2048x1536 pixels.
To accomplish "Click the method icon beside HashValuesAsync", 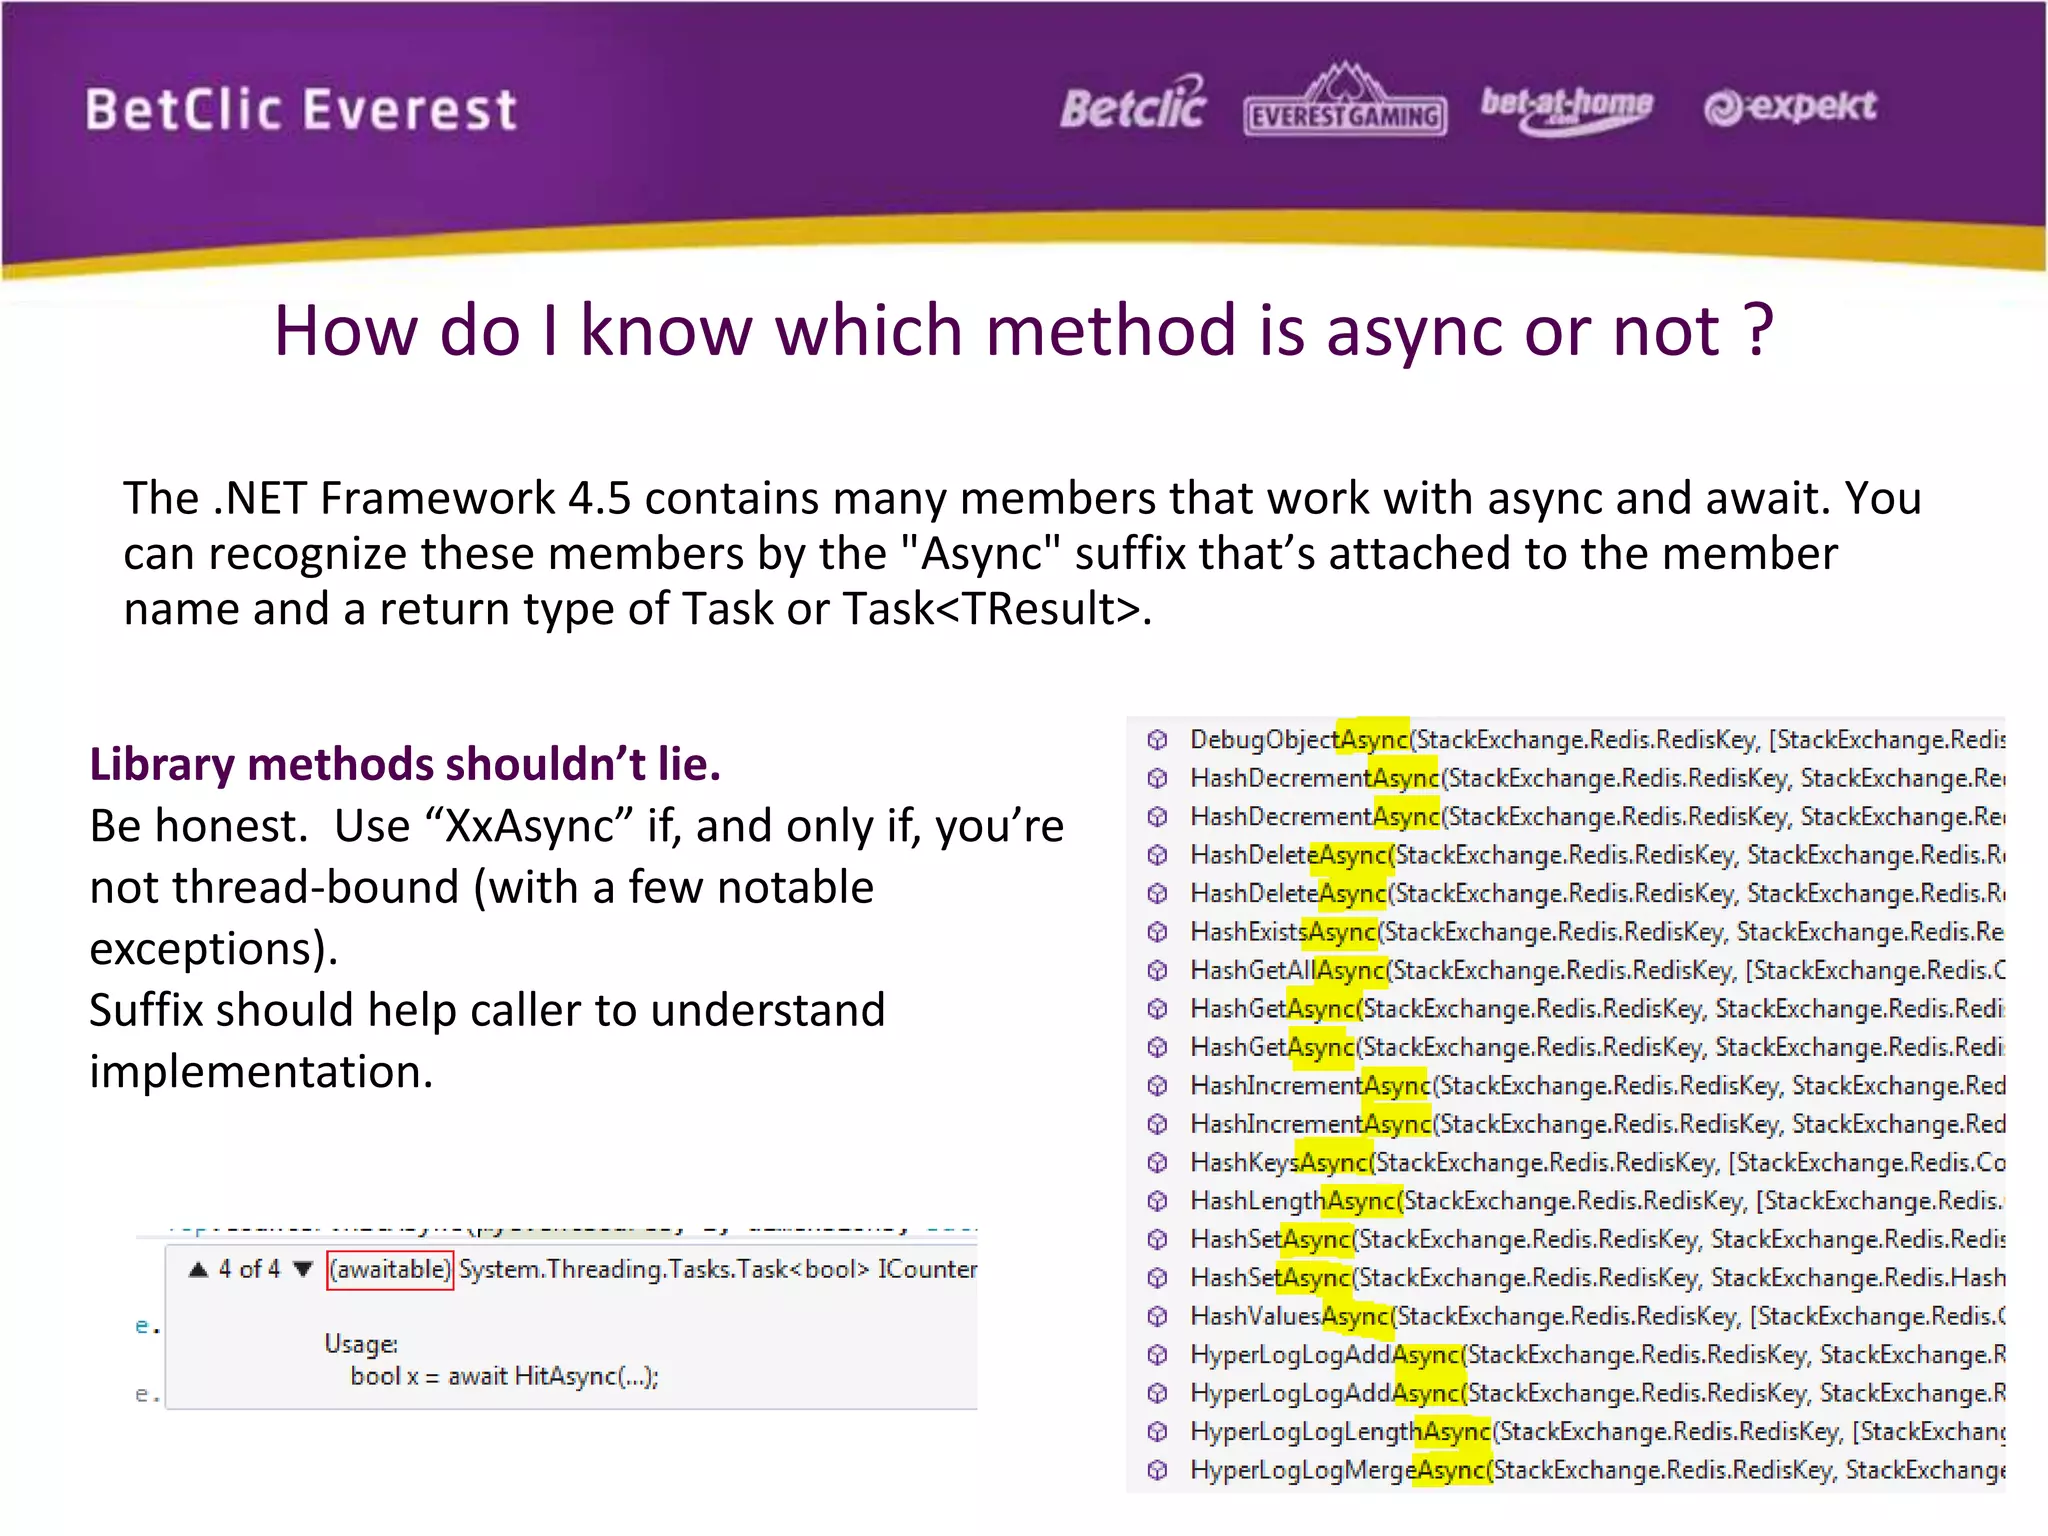I will pyautogui.click(x=1157, y=1316).
